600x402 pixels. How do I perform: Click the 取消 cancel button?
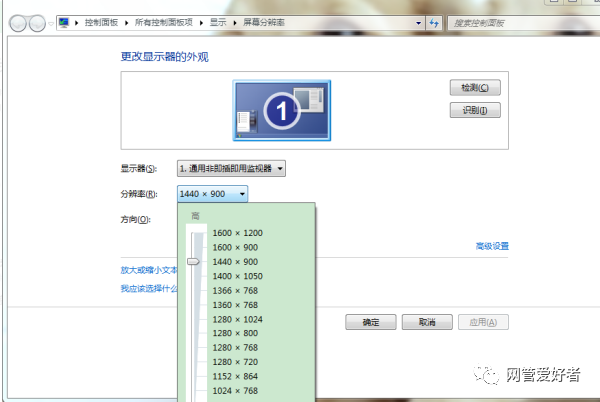pyautogui.click(x=427, y=322)
